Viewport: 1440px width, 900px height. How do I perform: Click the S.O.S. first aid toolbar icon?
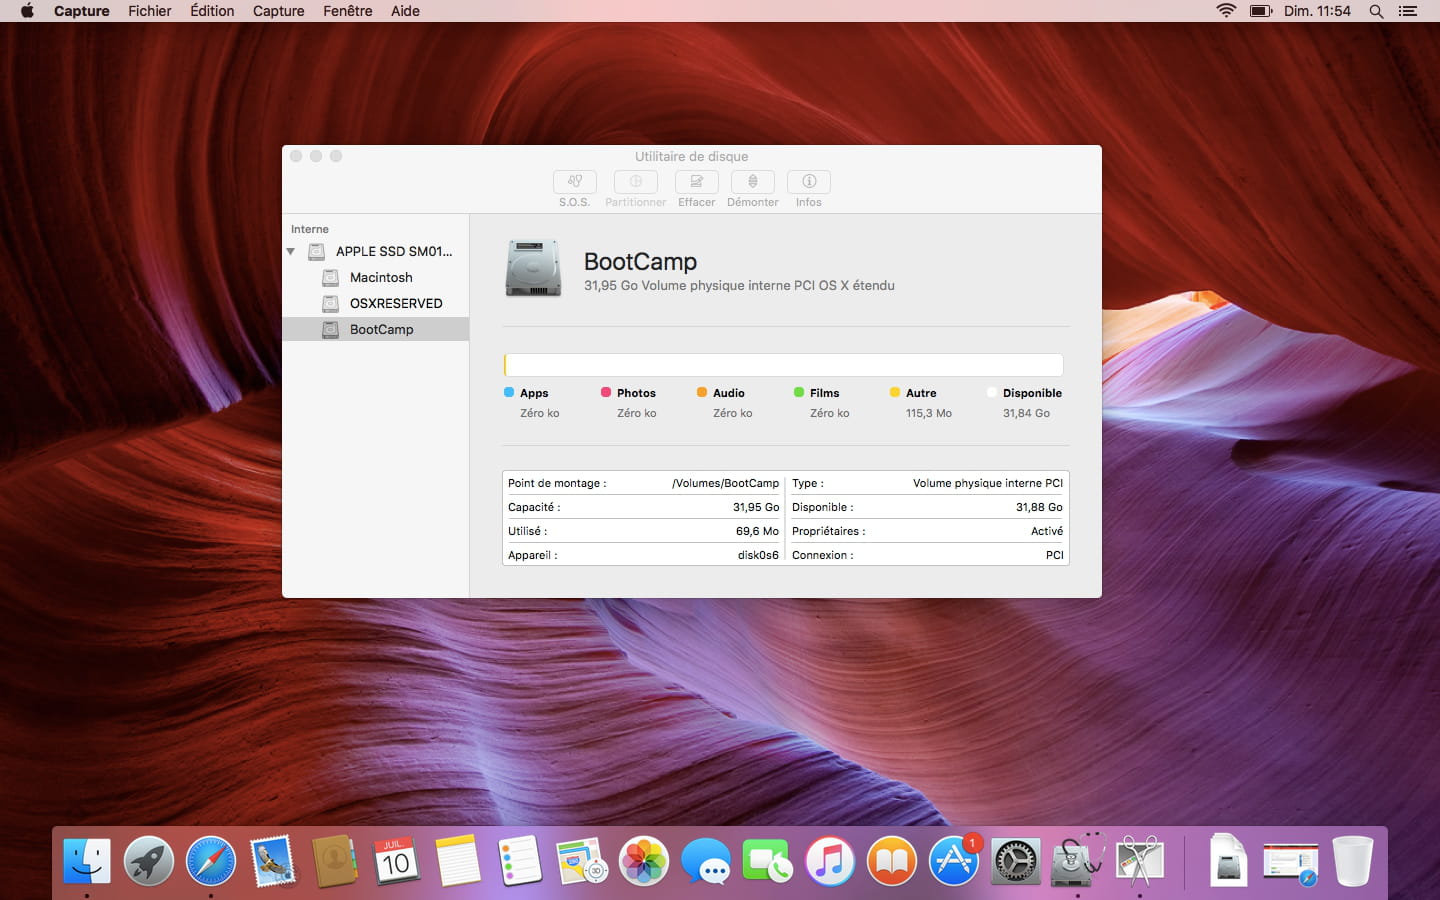[x=575, y=181]
